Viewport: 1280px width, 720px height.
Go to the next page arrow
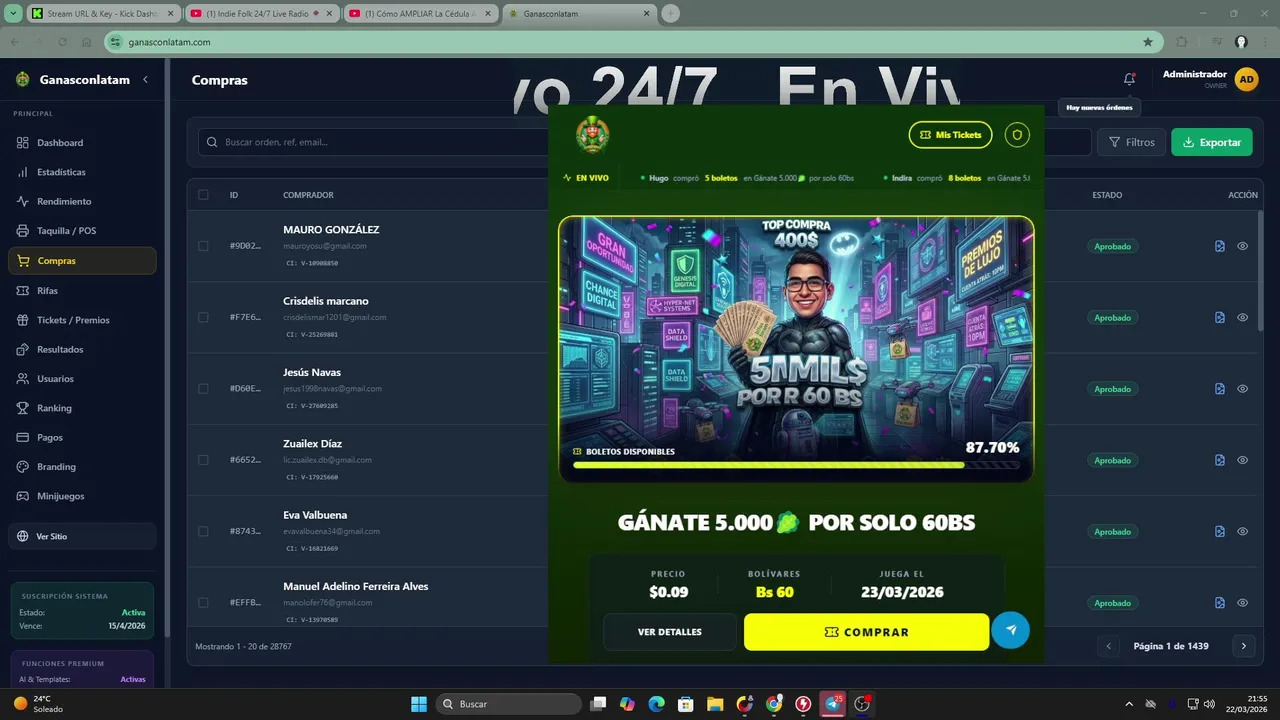point(1243,646)
